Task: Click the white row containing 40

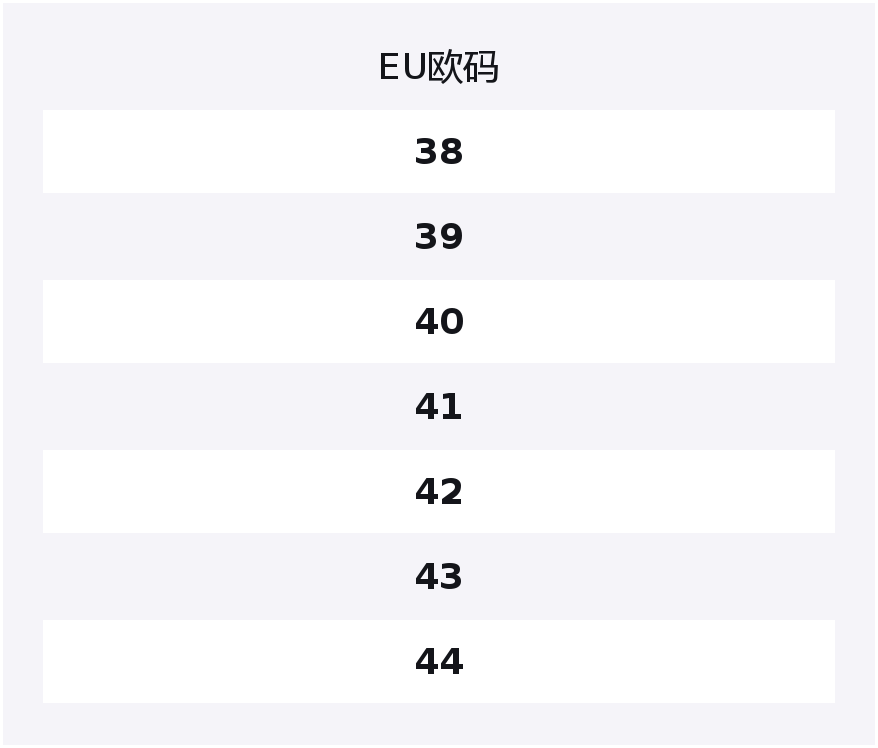Action: click(439, 322)
